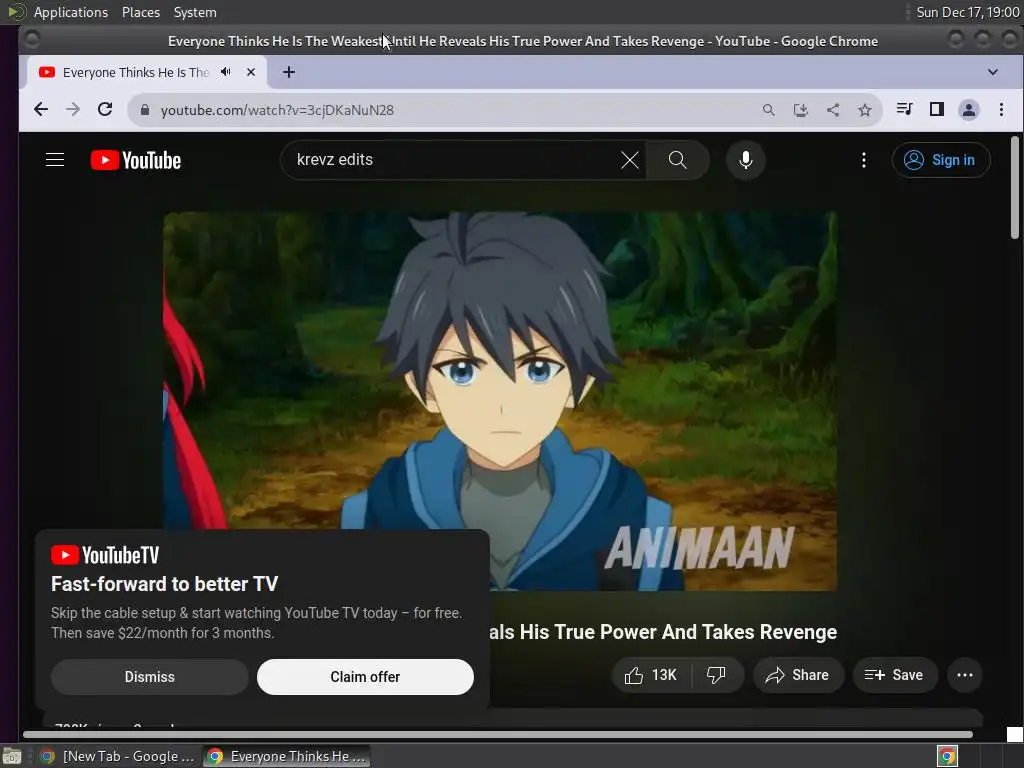The width and height of the screenshot is (1024, 768).
Task: Share this page icon in address bar
Action: [833, 110]
